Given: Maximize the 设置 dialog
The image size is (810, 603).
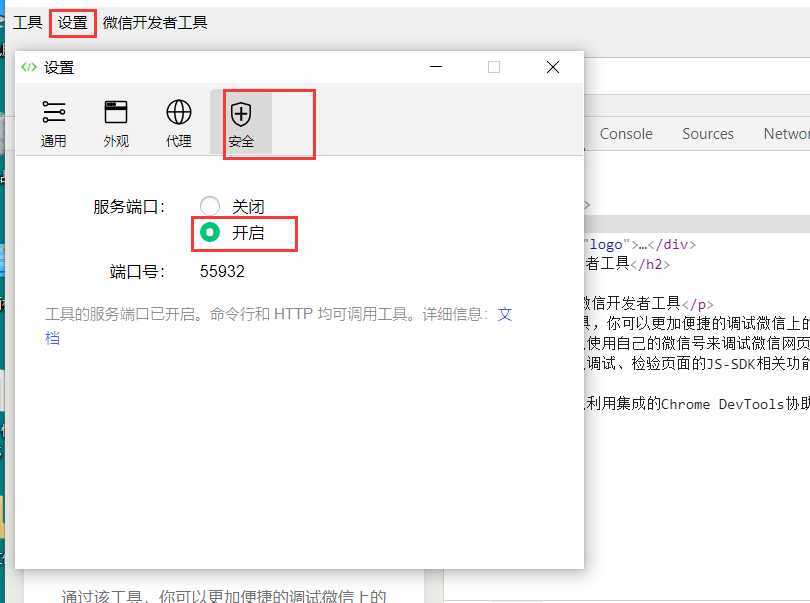Looking at the screenshot, I should tap(494, 67).
